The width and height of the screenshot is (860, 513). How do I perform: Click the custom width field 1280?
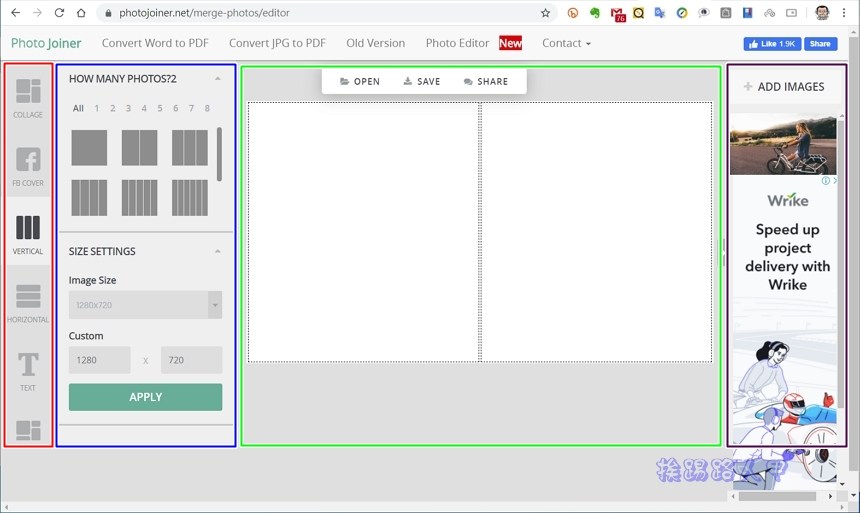[x=99, y=360]
